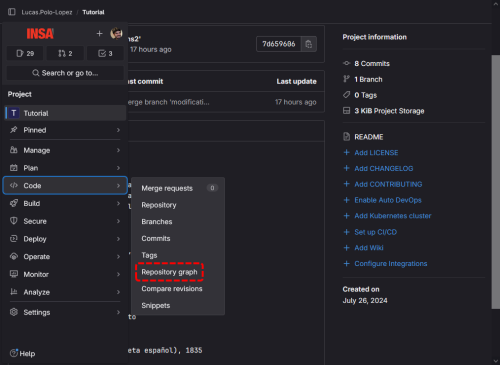Viewport: 500px width, 365px height.
Task: Open Branches in Code flyout
Action: coord(178,222)
